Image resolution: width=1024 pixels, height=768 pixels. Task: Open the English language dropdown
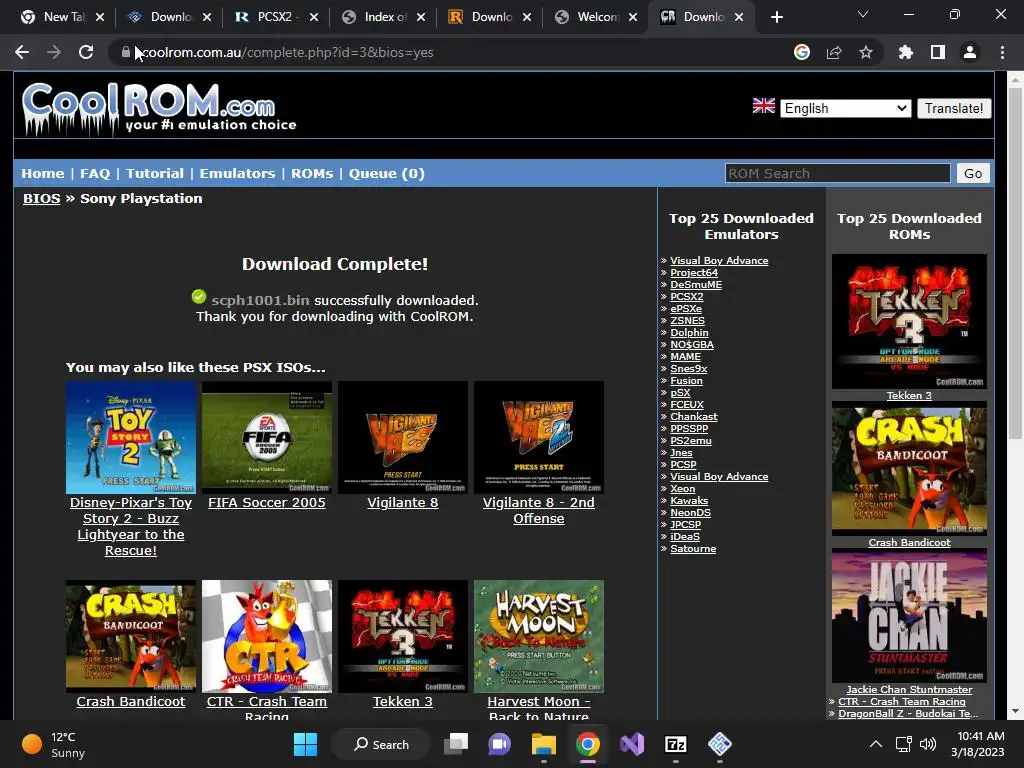[846, 108]
